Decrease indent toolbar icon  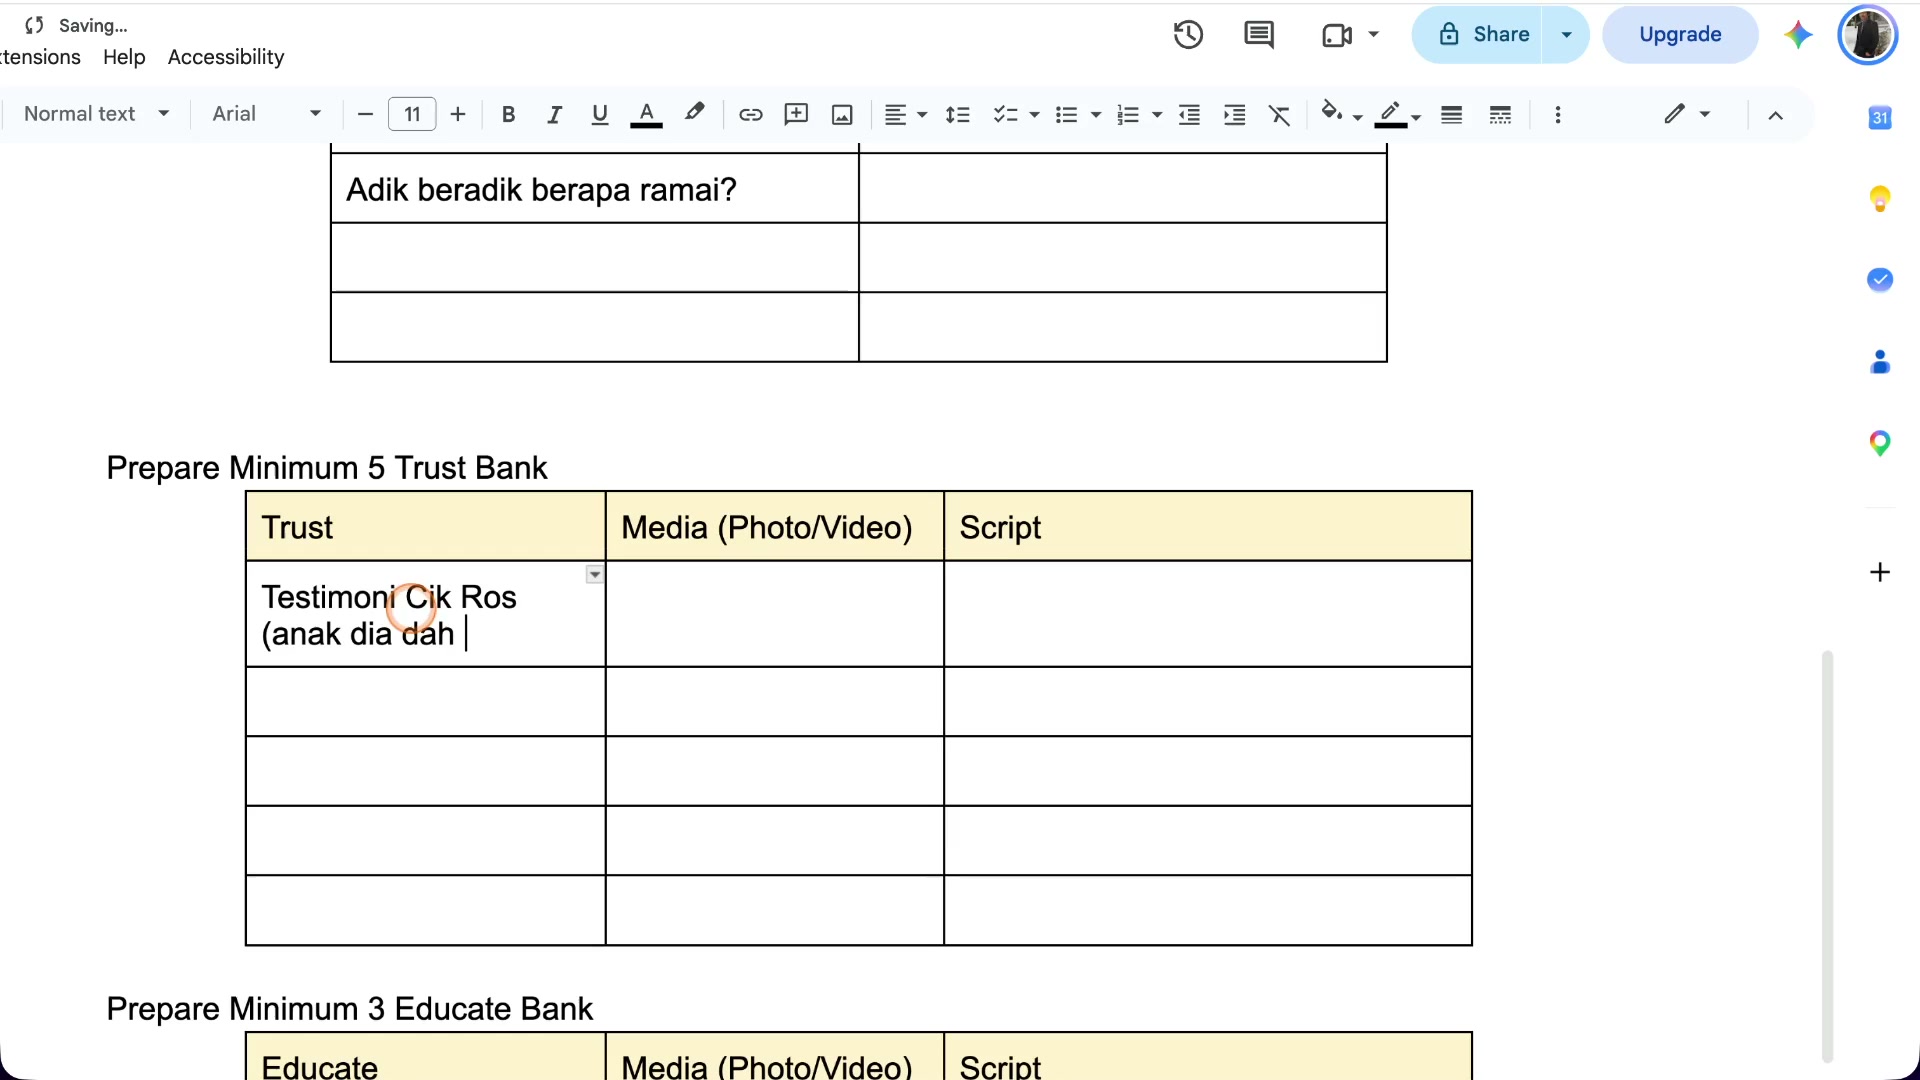(x=1189, y=115)
